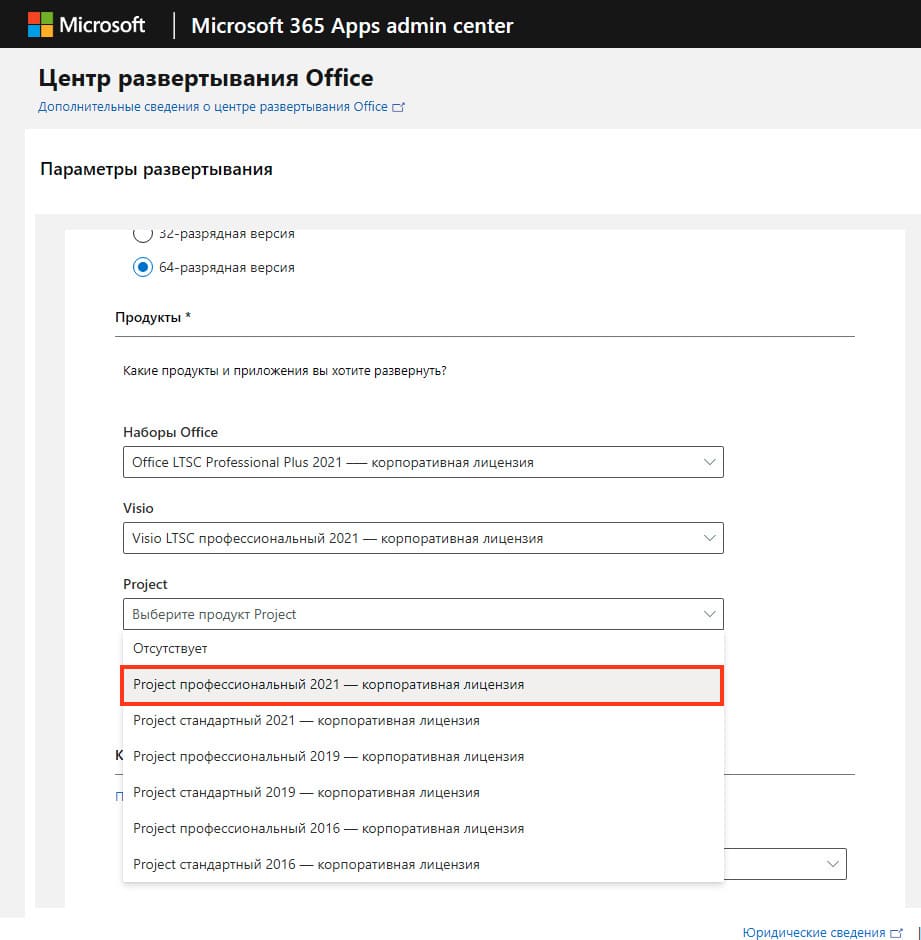Screen dimensions: 921x940
Task: Click external link icon next to Юридические сведения
Action: pyautogui.click(x=896, y=933)
